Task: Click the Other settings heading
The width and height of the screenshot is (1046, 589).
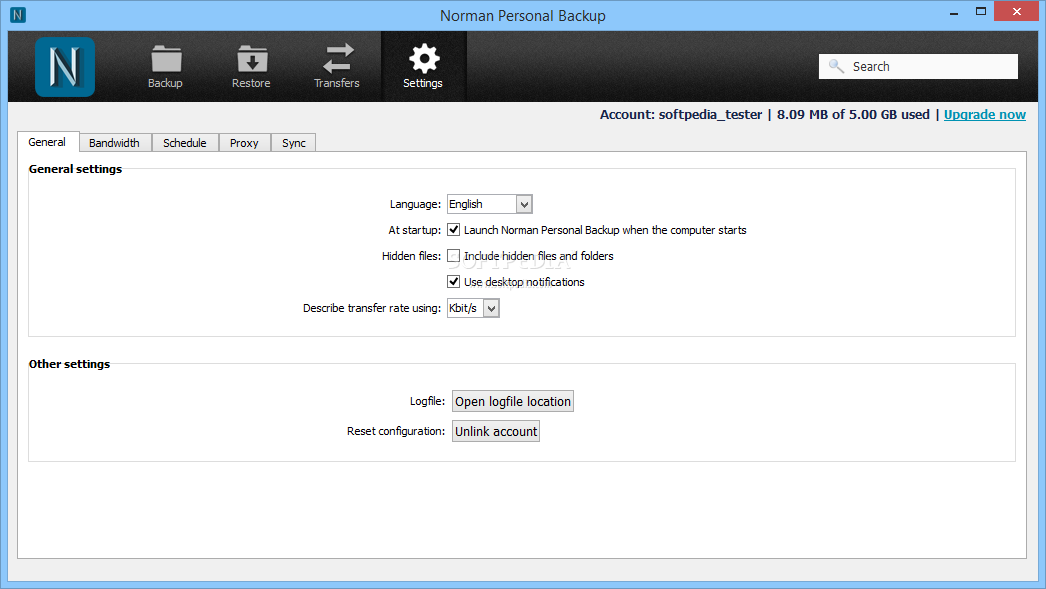Action: point(69,364)
